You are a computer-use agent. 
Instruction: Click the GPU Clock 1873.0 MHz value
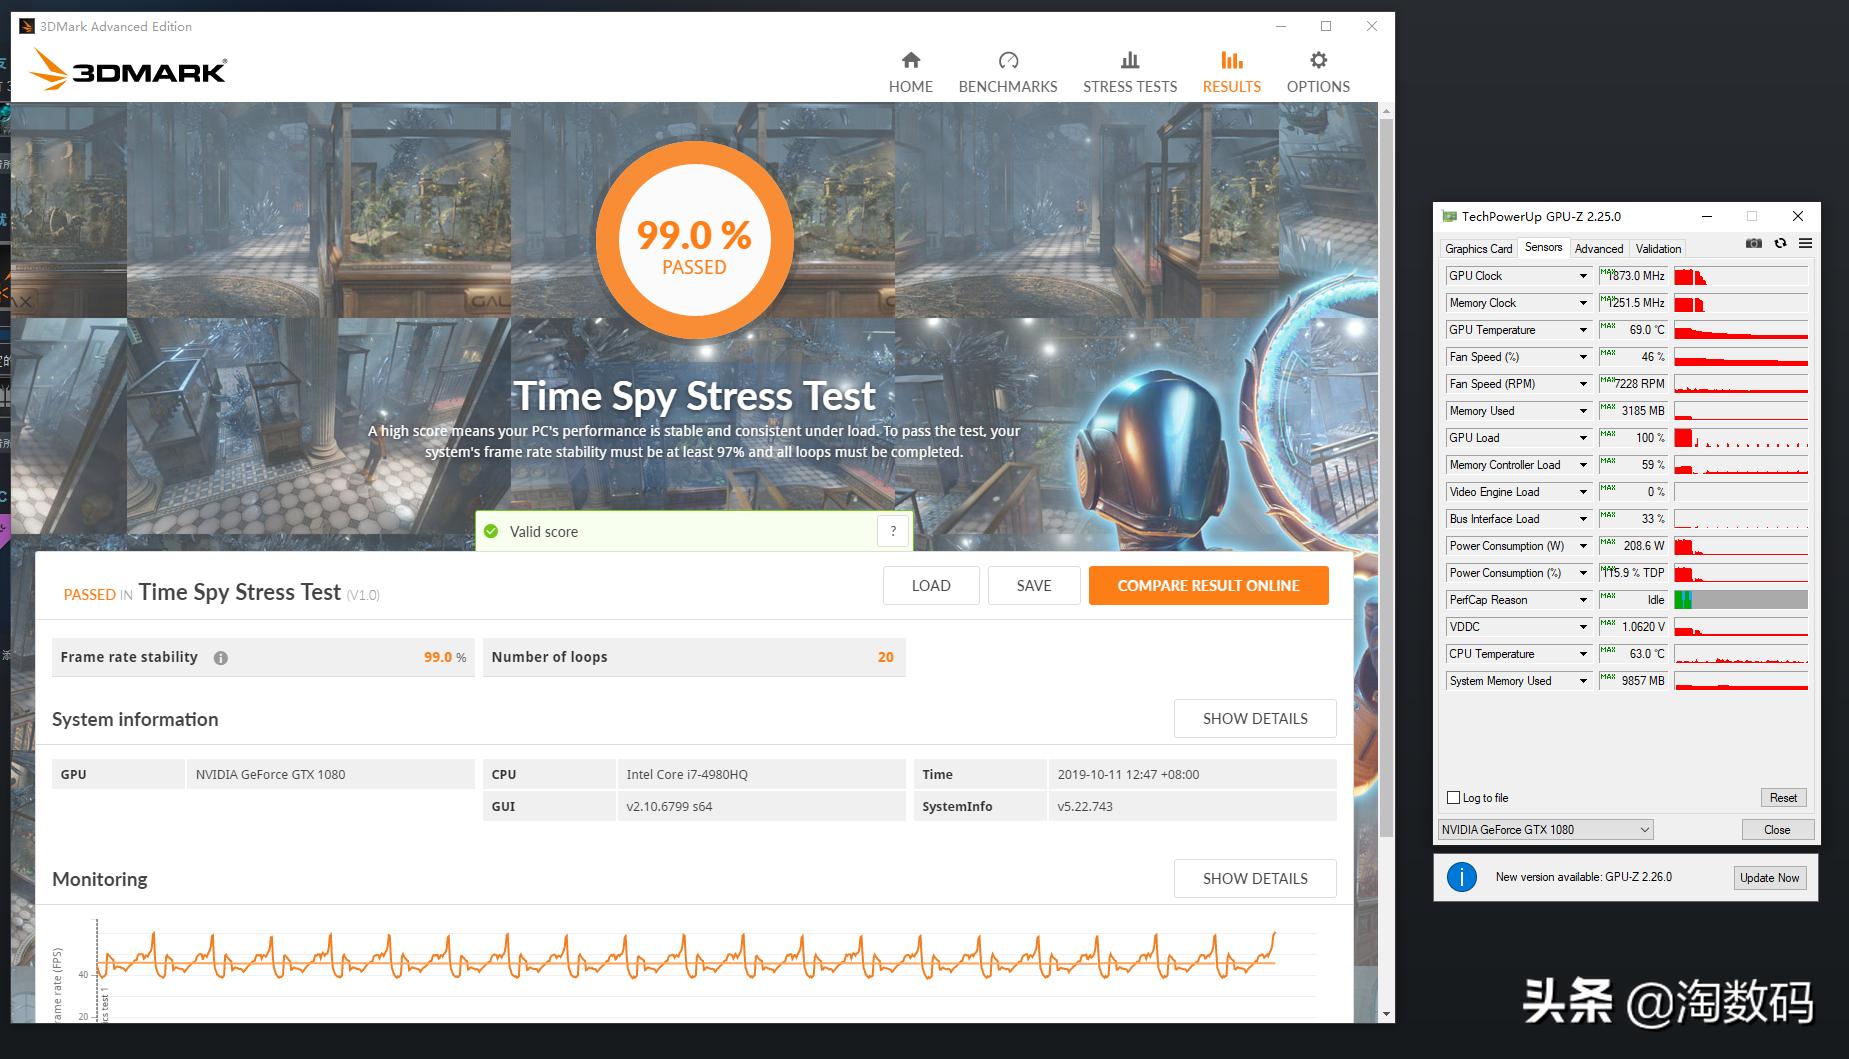[1633, 276]
